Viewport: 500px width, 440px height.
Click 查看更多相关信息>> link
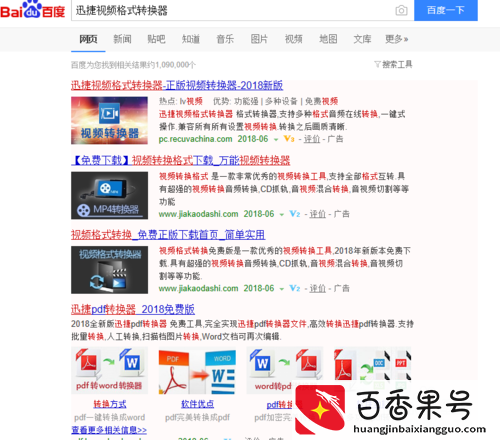point(109,430)
